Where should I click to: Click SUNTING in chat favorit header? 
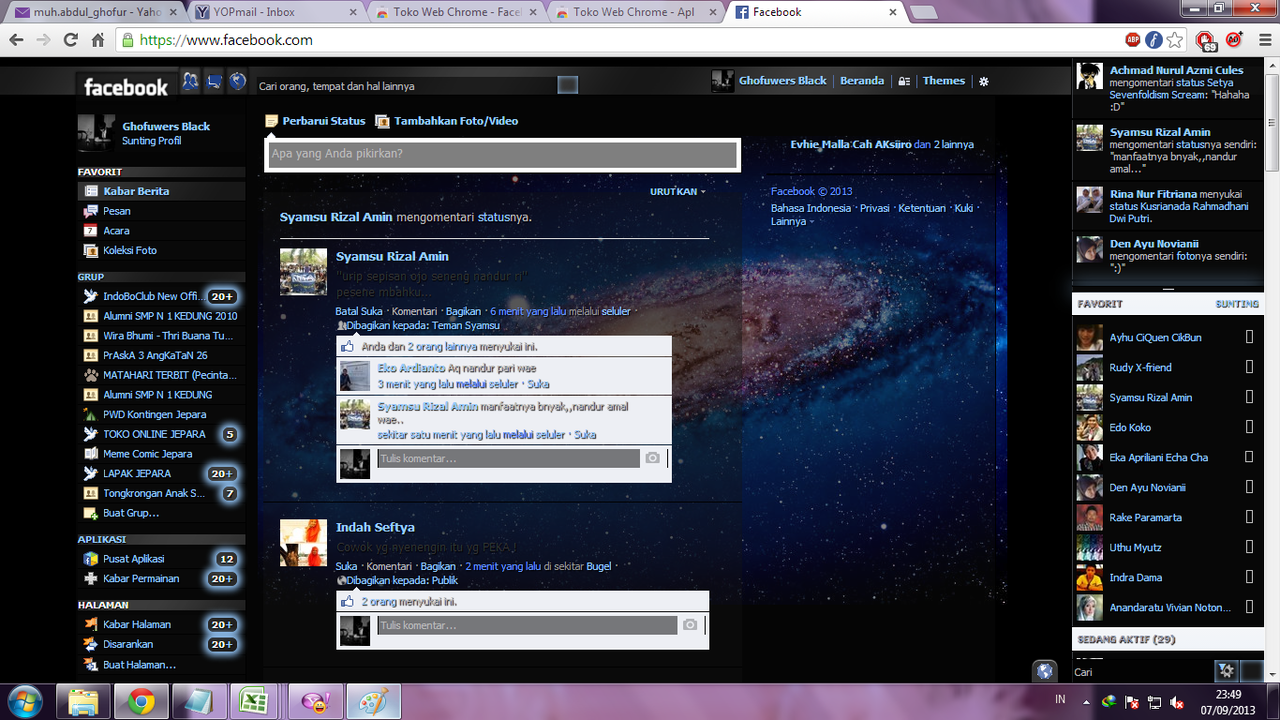tap(1237, 303)
